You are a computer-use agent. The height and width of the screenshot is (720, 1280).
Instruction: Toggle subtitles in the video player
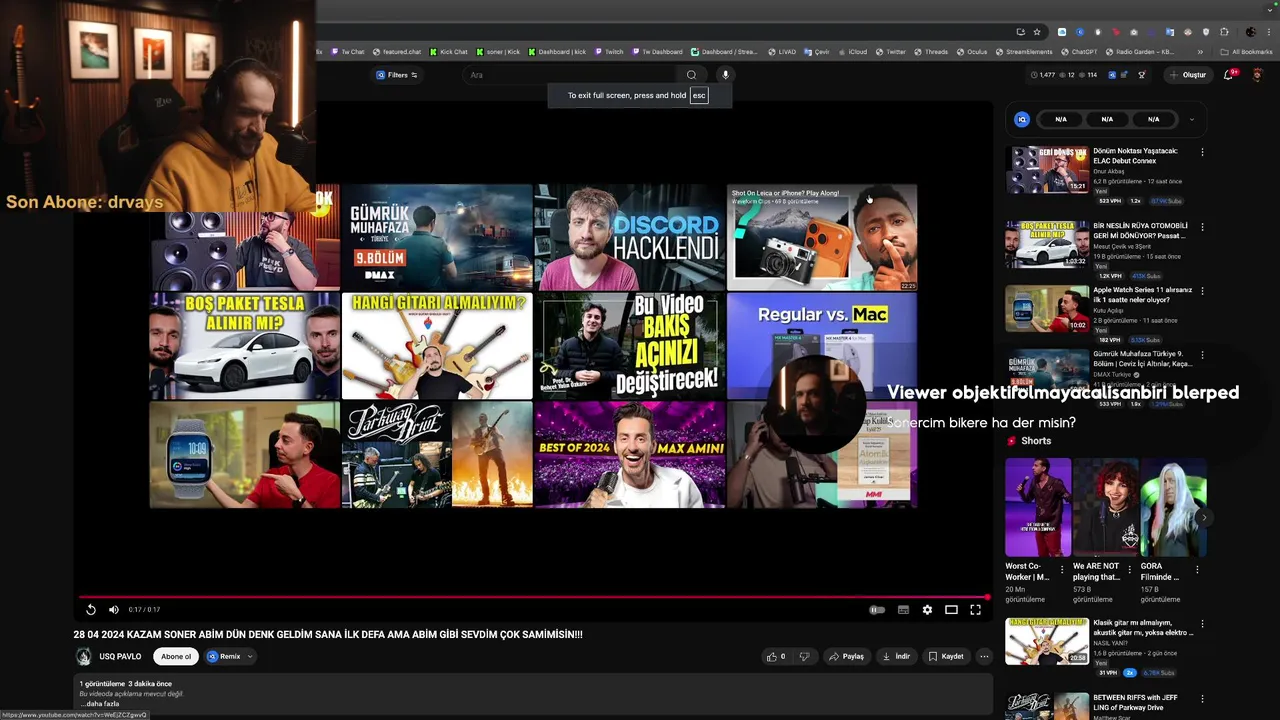(x=903, y=610)
